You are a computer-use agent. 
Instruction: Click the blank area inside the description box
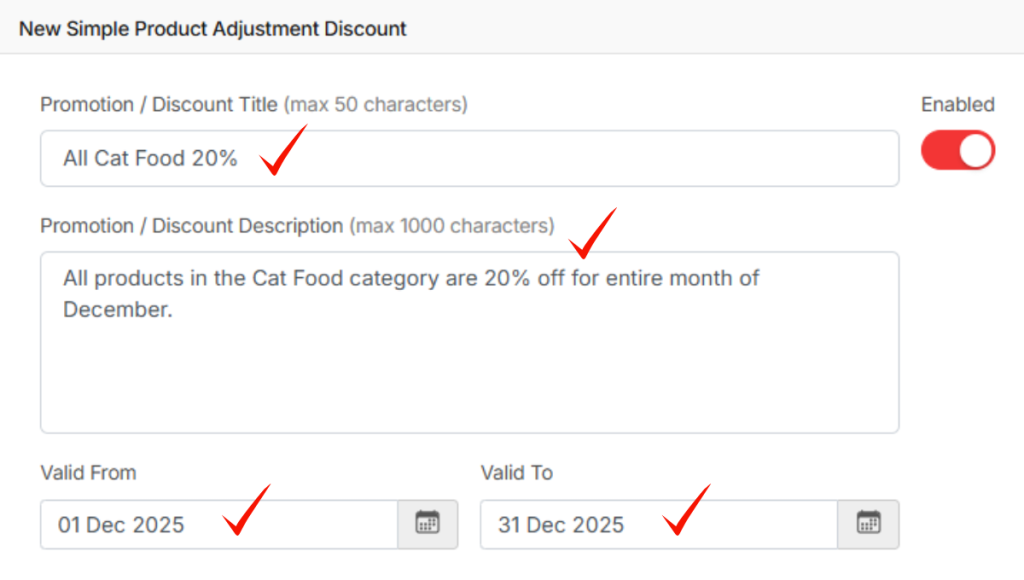[x=468, y=380]
